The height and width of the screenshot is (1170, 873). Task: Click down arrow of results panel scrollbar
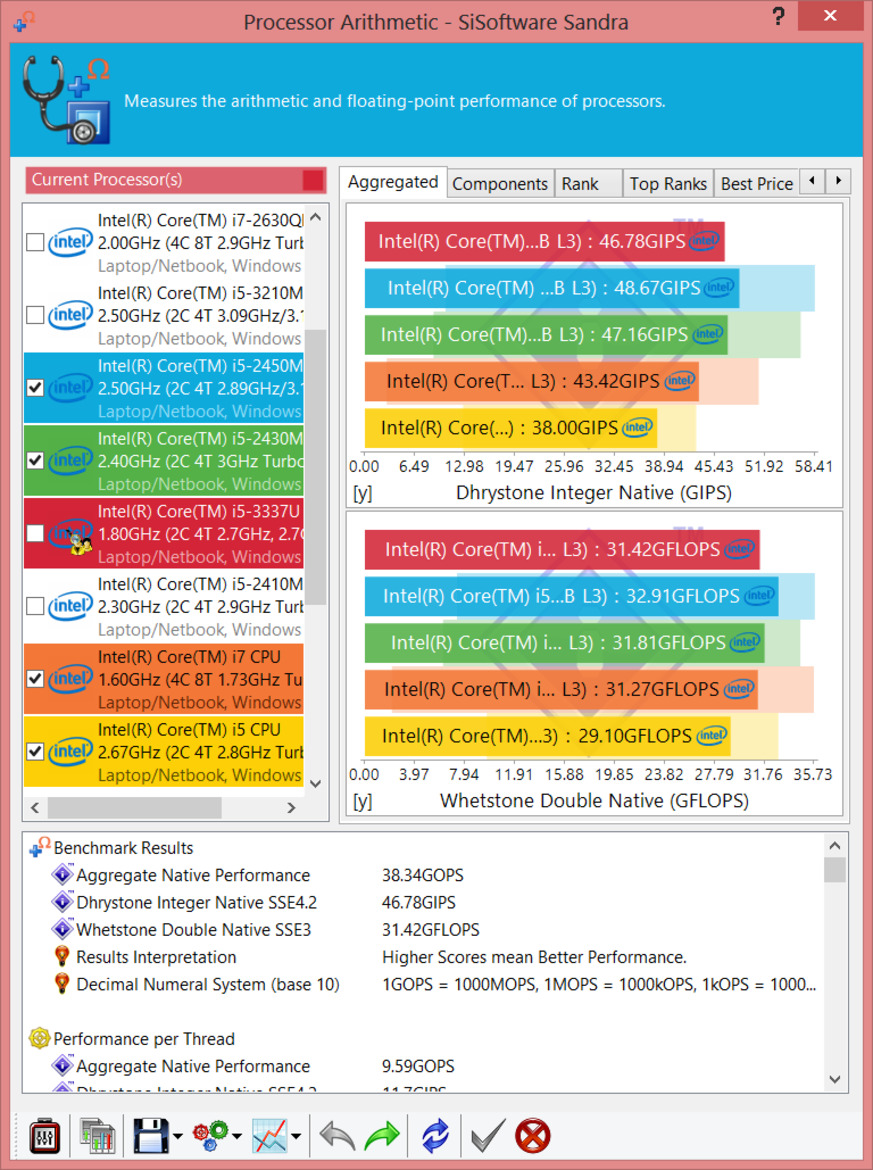(835, 1079)
